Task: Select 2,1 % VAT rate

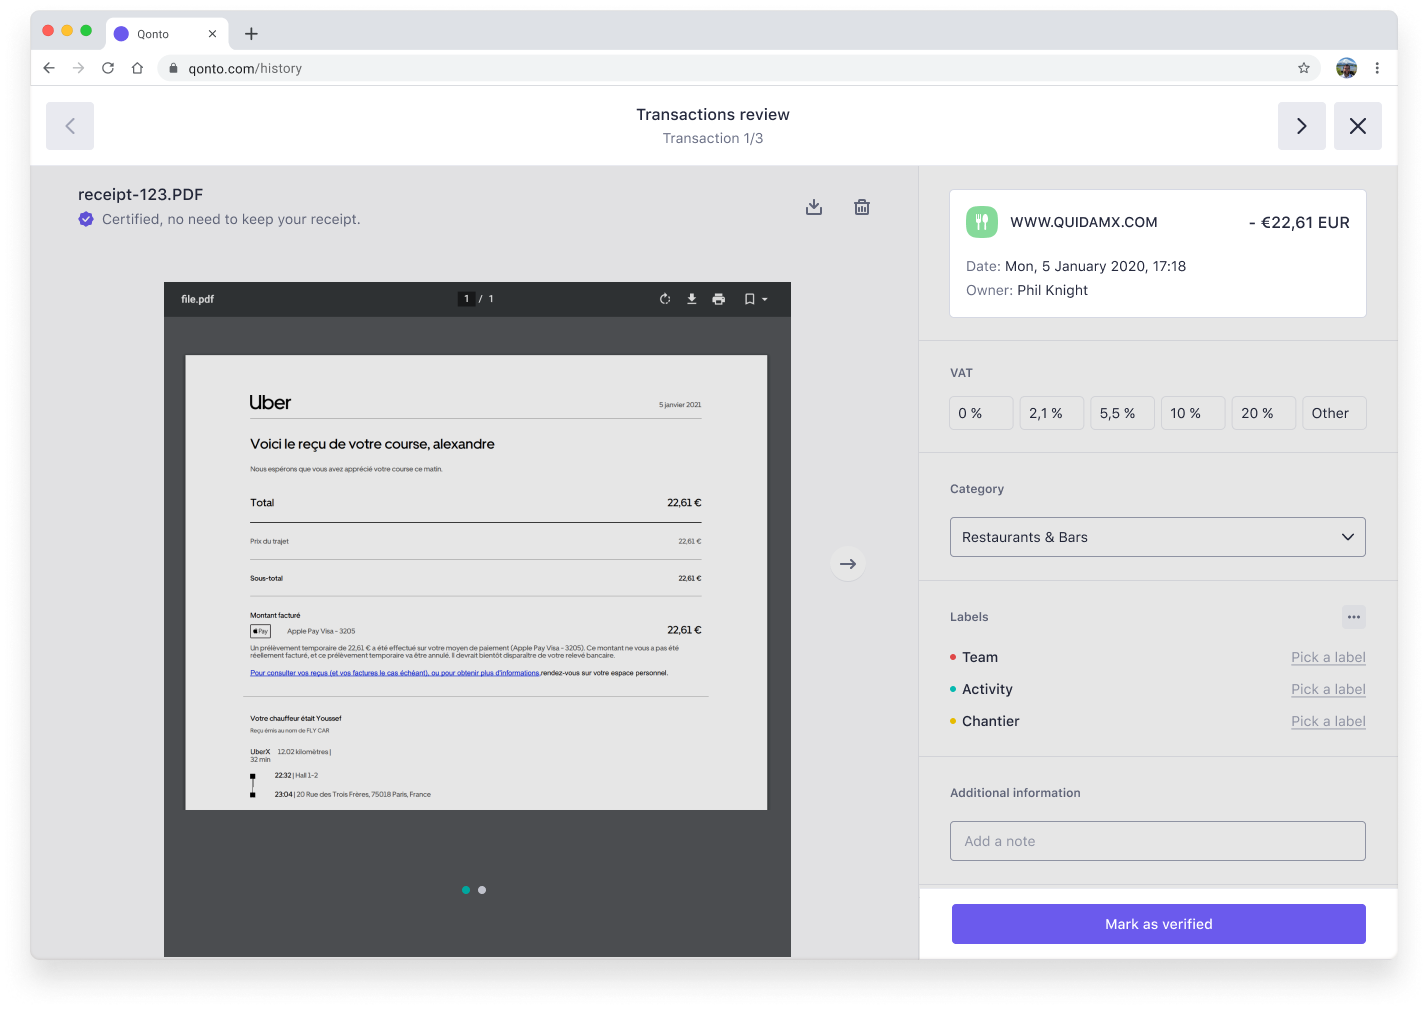Action: click(x=1052, y=413)
